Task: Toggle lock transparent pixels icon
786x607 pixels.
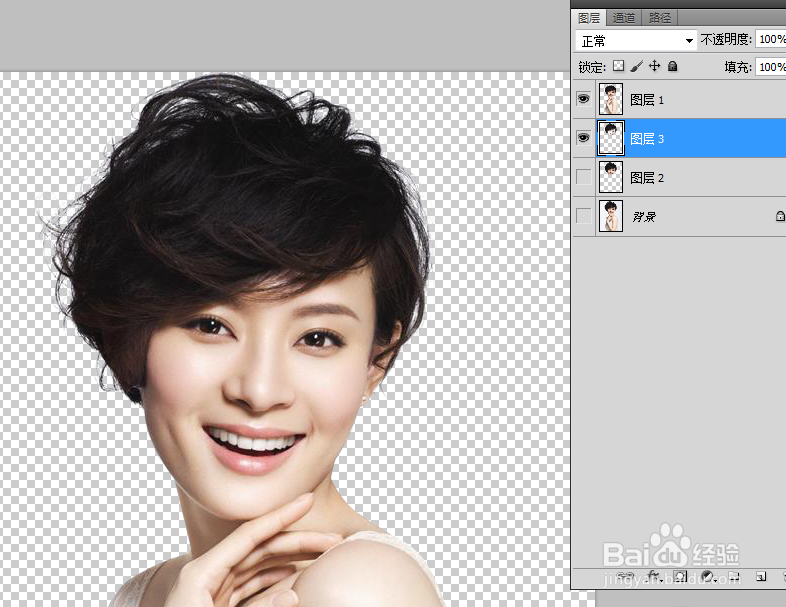Action: [619, 66]
